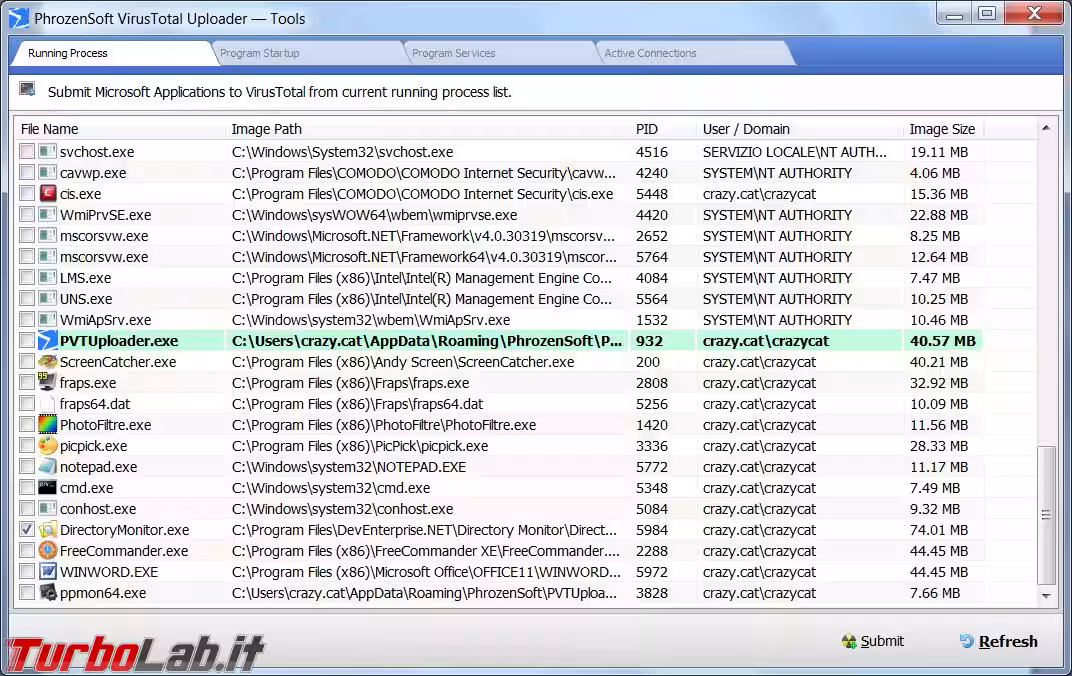This screenshot has height=676, width=1072.
Task: Uncheck the DirectoryMonitor.exe checkbox
Action: pyautogui.click(x=27, y=530)
